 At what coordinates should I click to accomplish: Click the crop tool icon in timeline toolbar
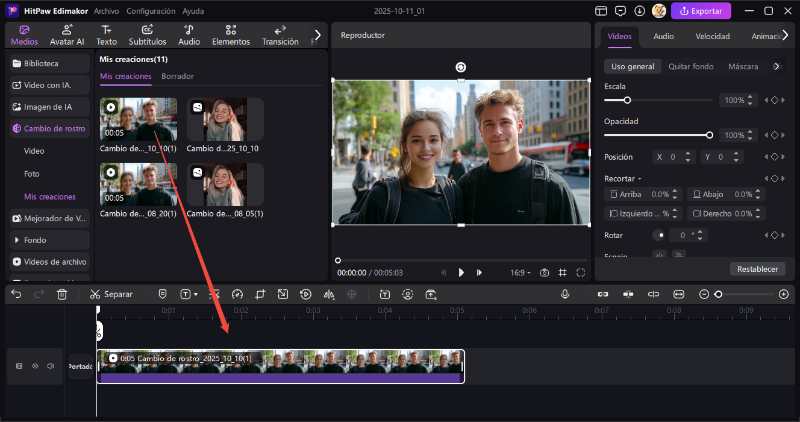(260, 294)
